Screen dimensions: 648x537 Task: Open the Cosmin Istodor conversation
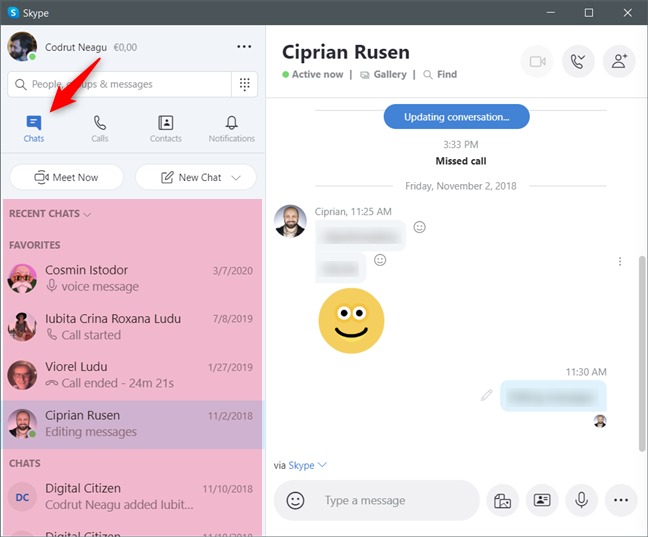pyautogui.click(x=132, y=278)
